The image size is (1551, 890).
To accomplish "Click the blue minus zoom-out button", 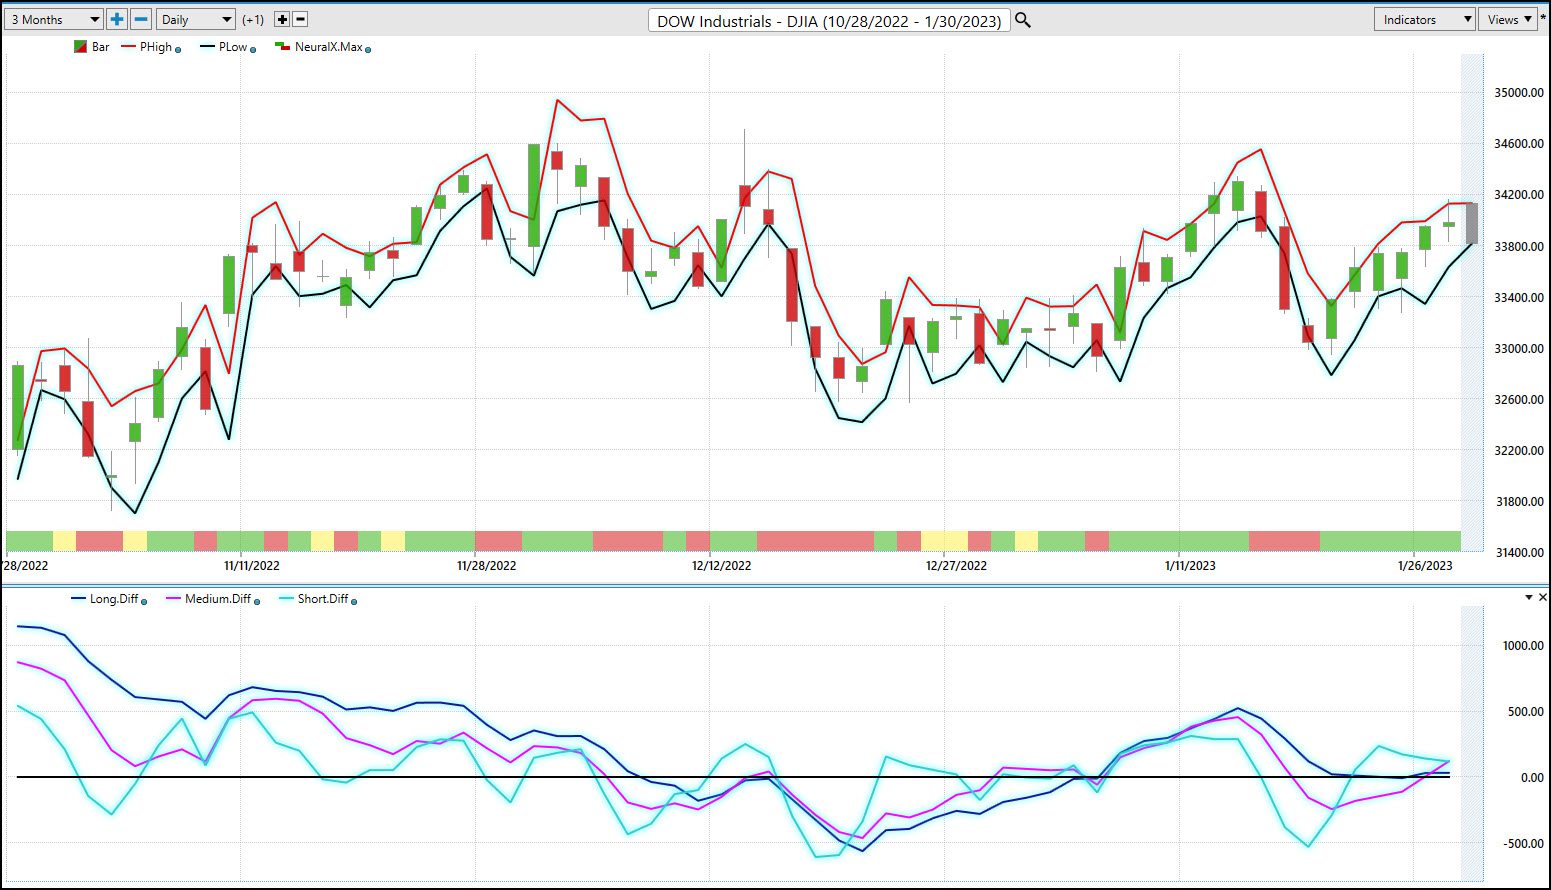I will click(141, 19).
